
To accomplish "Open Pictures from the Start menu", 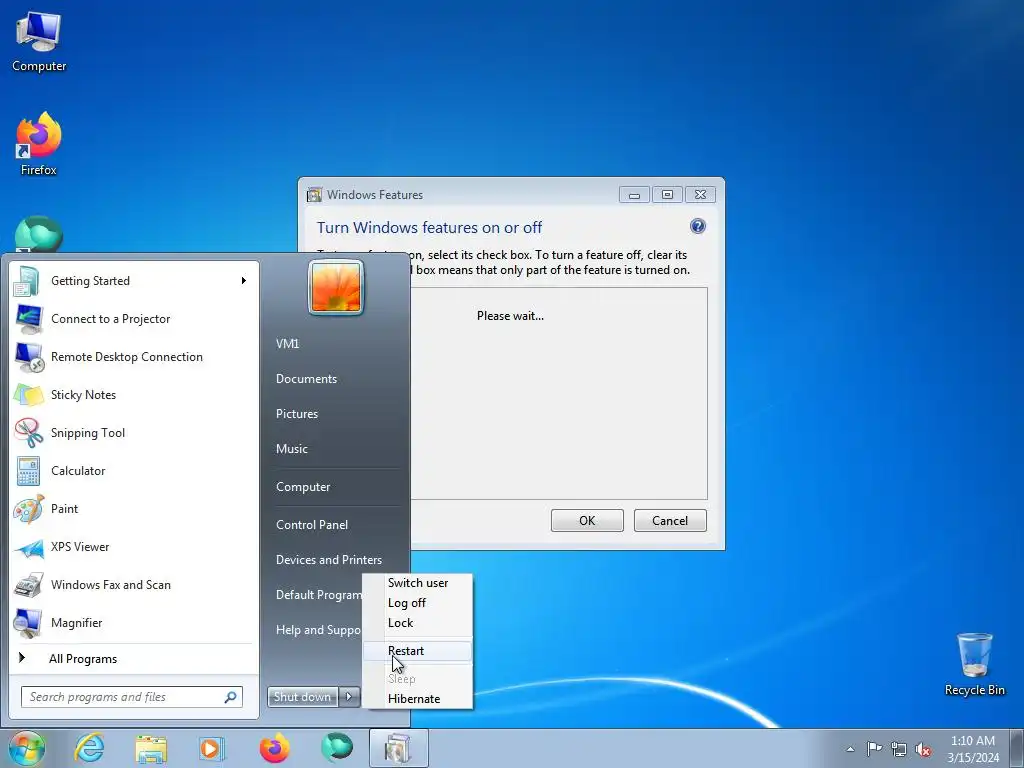I will click(296, 414).
